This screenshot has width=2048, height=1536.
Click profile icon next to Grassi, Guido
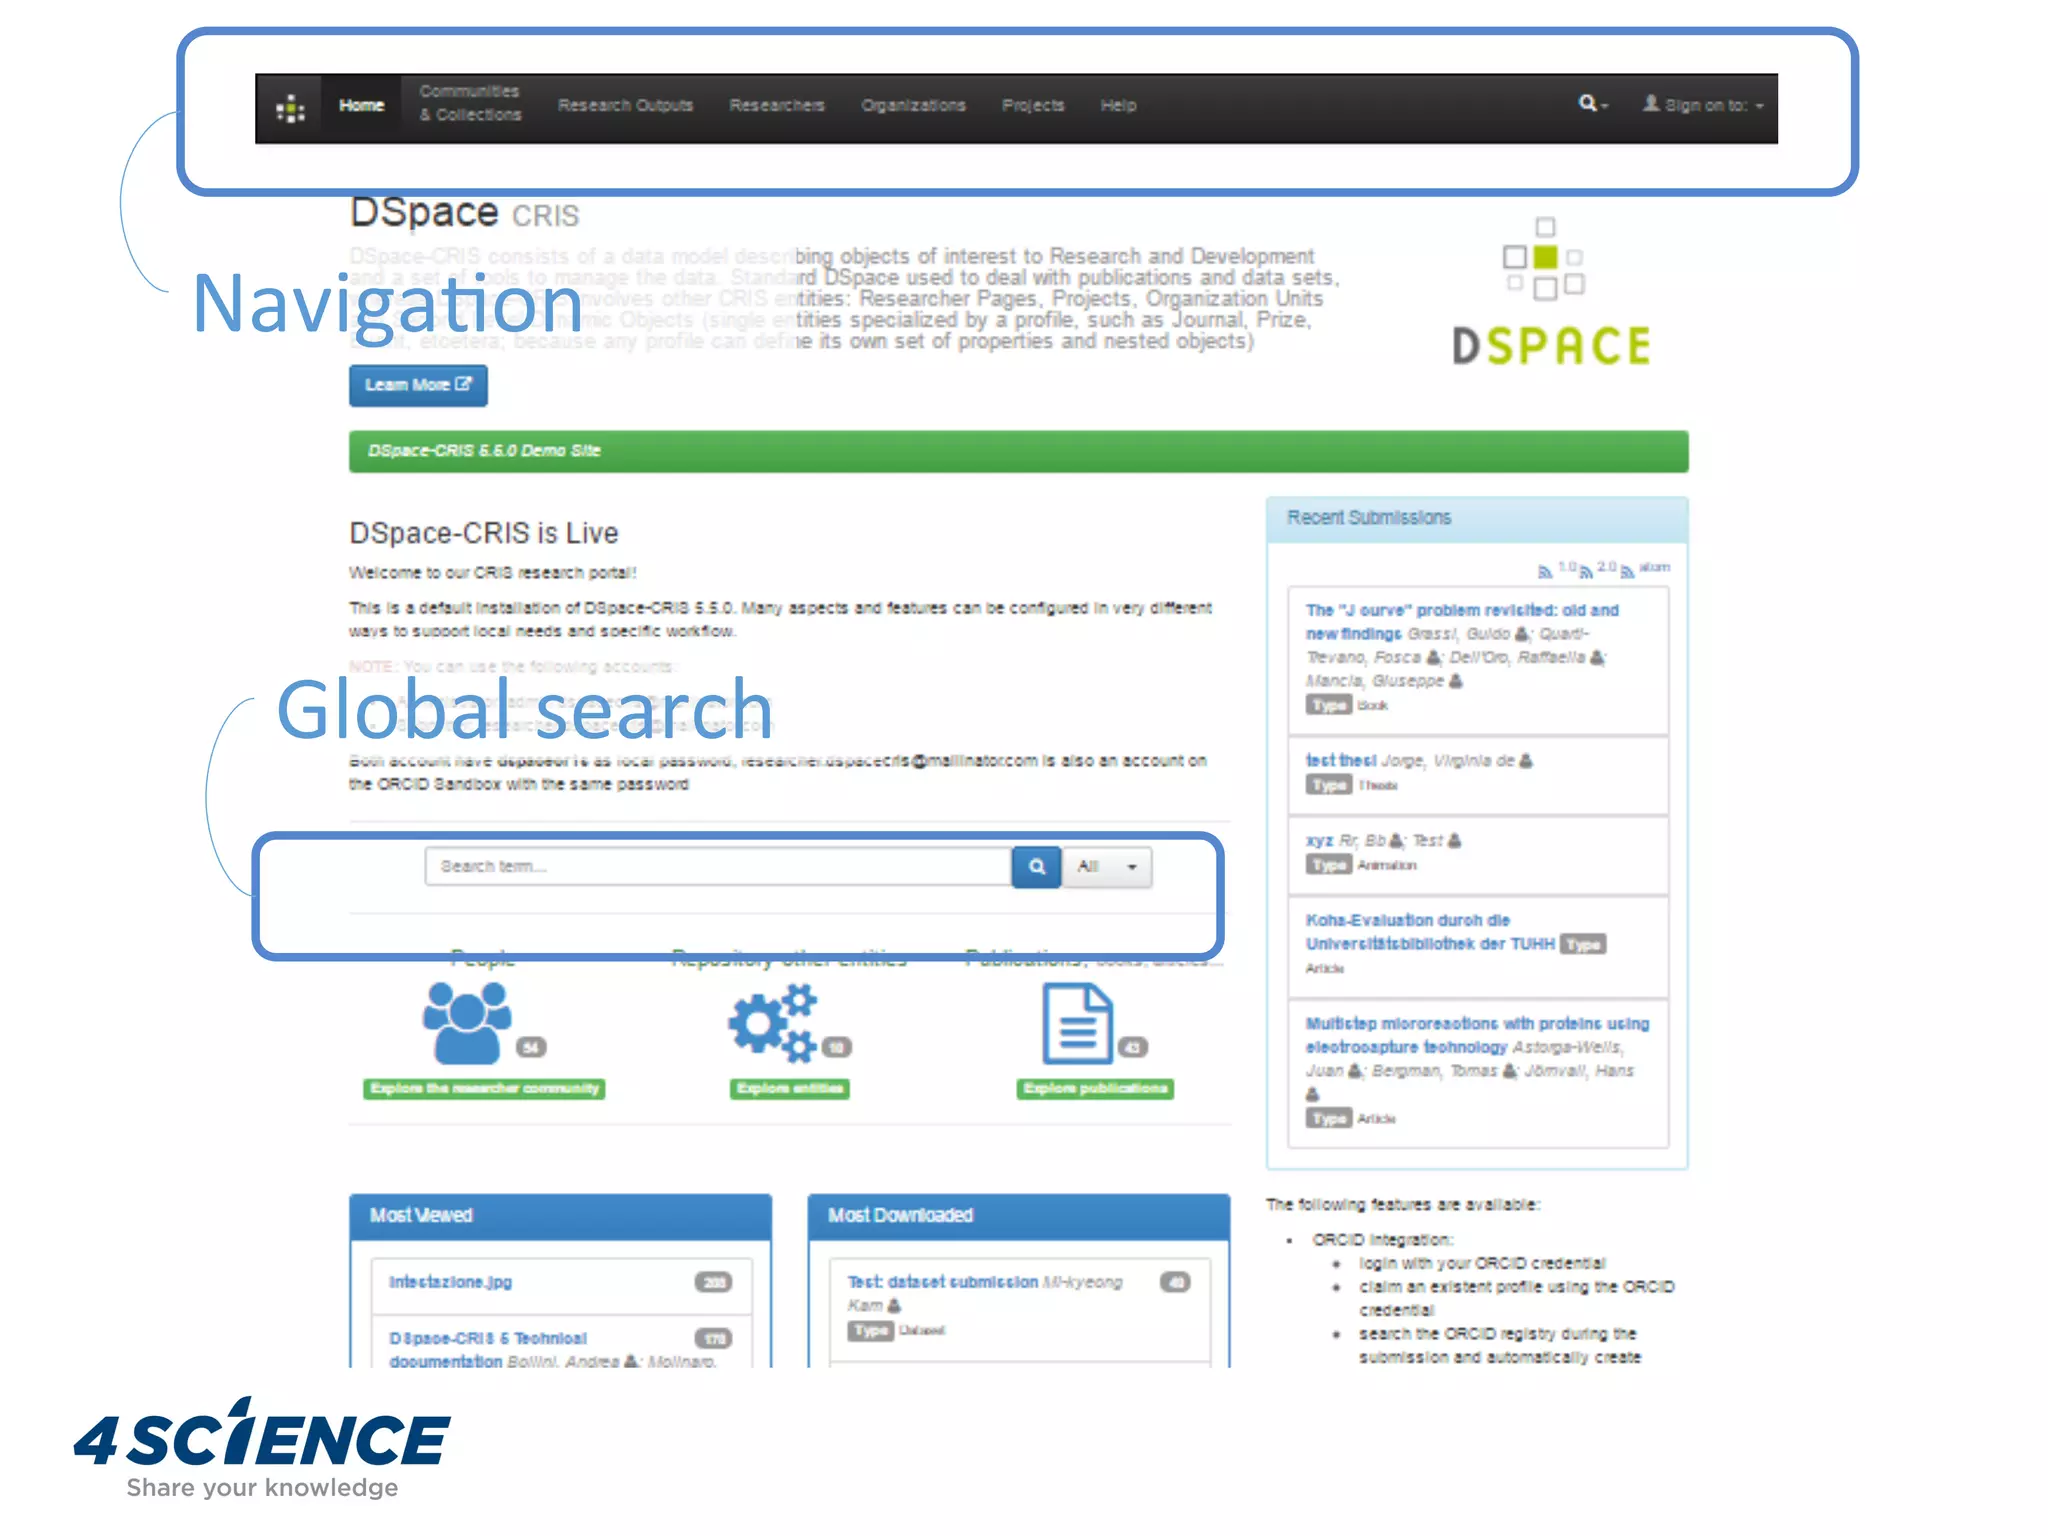(1522, 634)
